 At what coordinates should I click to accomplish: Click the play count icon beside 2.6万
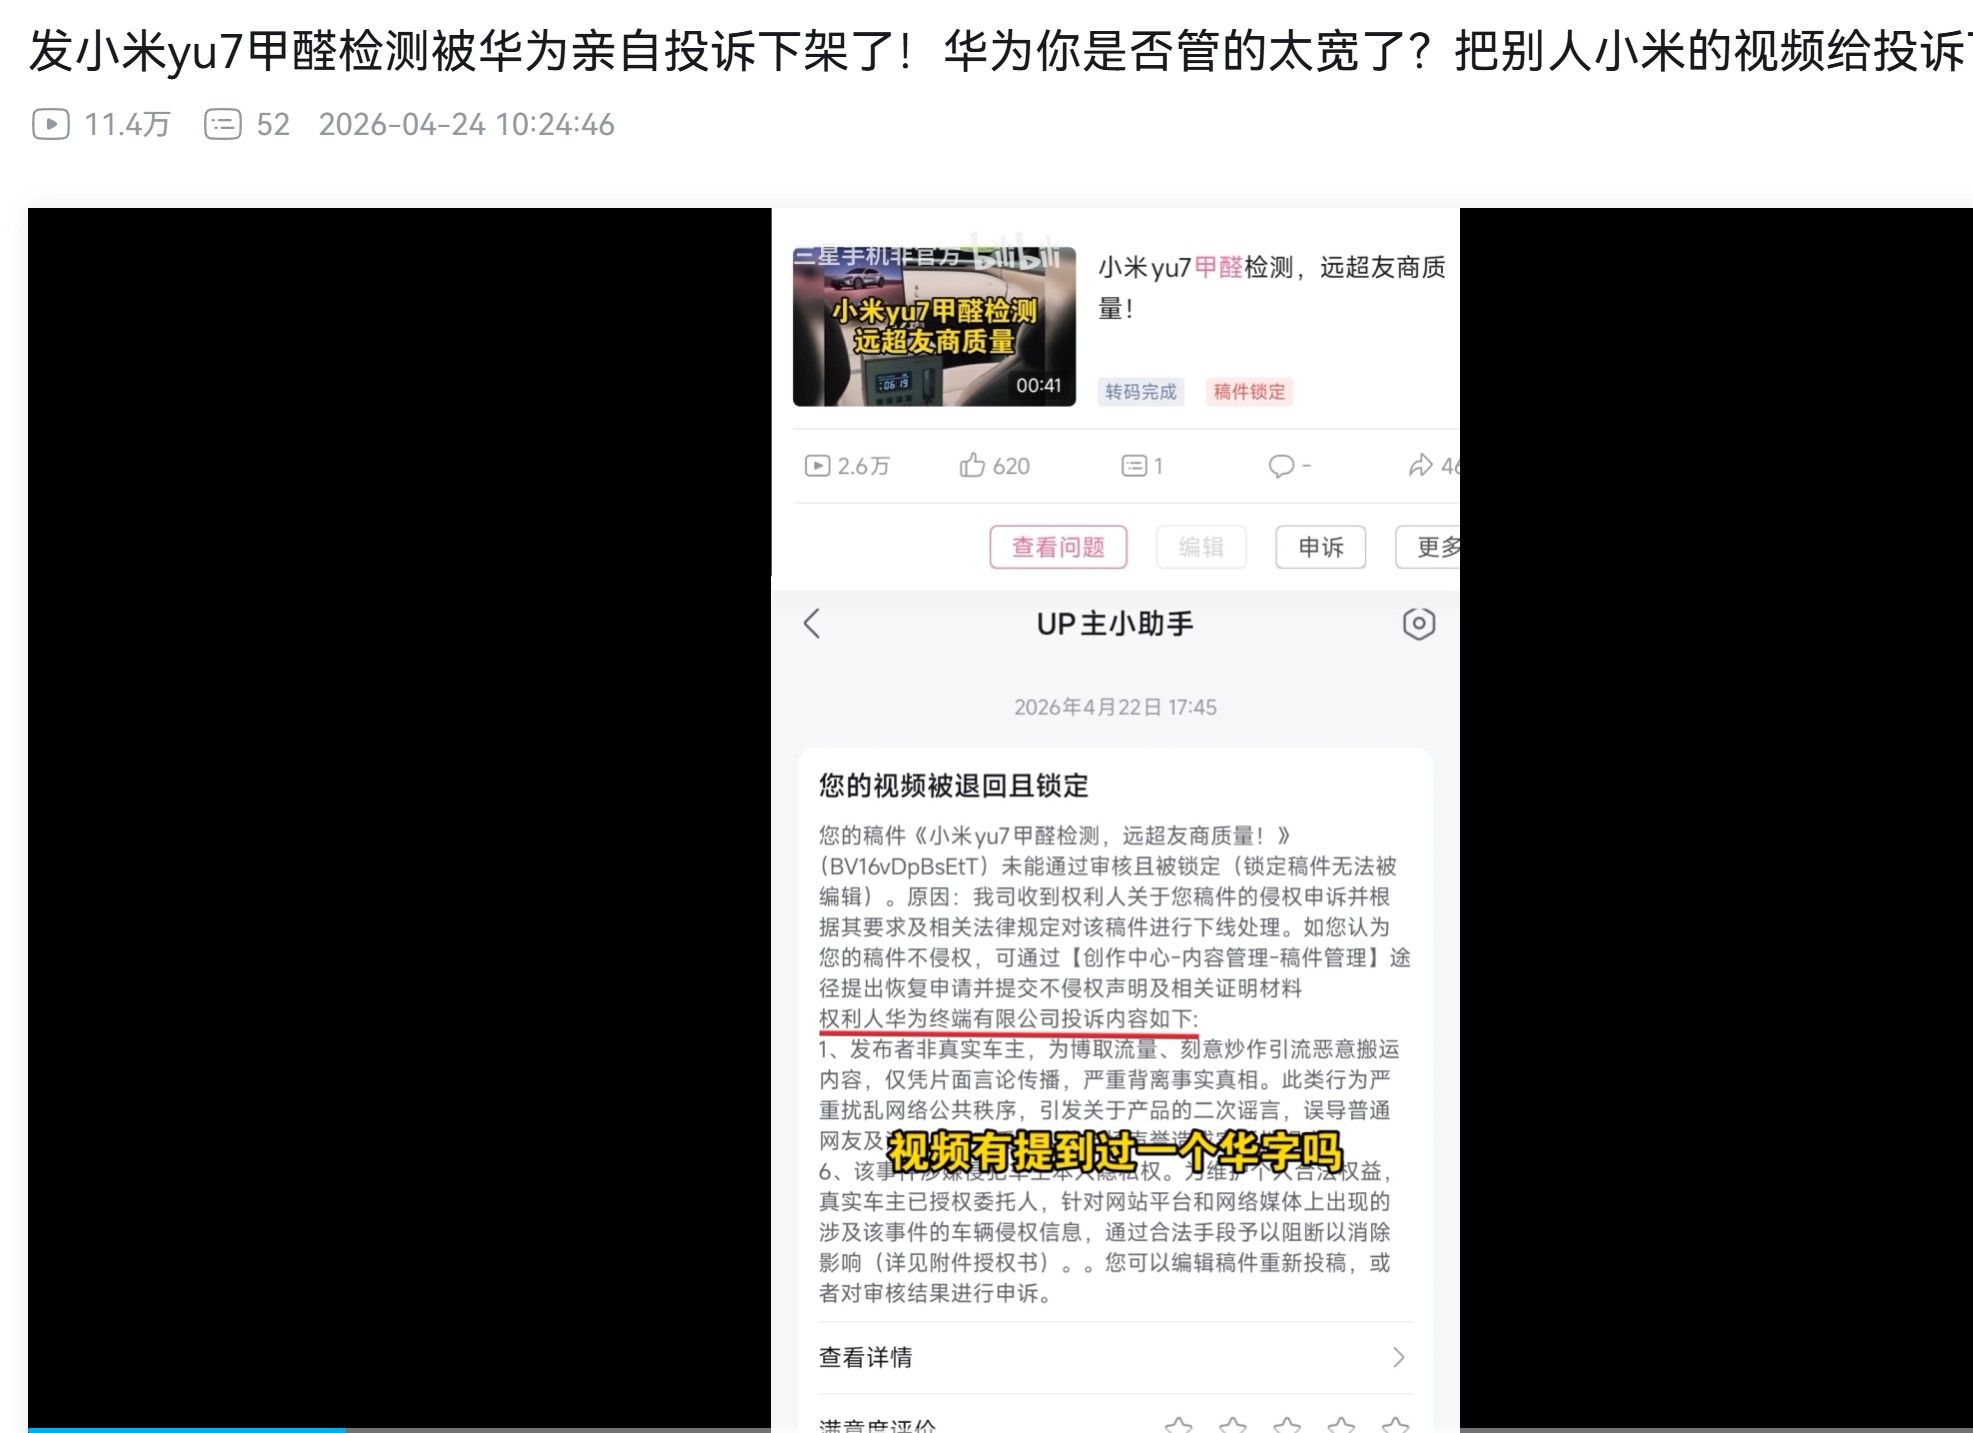817,466
